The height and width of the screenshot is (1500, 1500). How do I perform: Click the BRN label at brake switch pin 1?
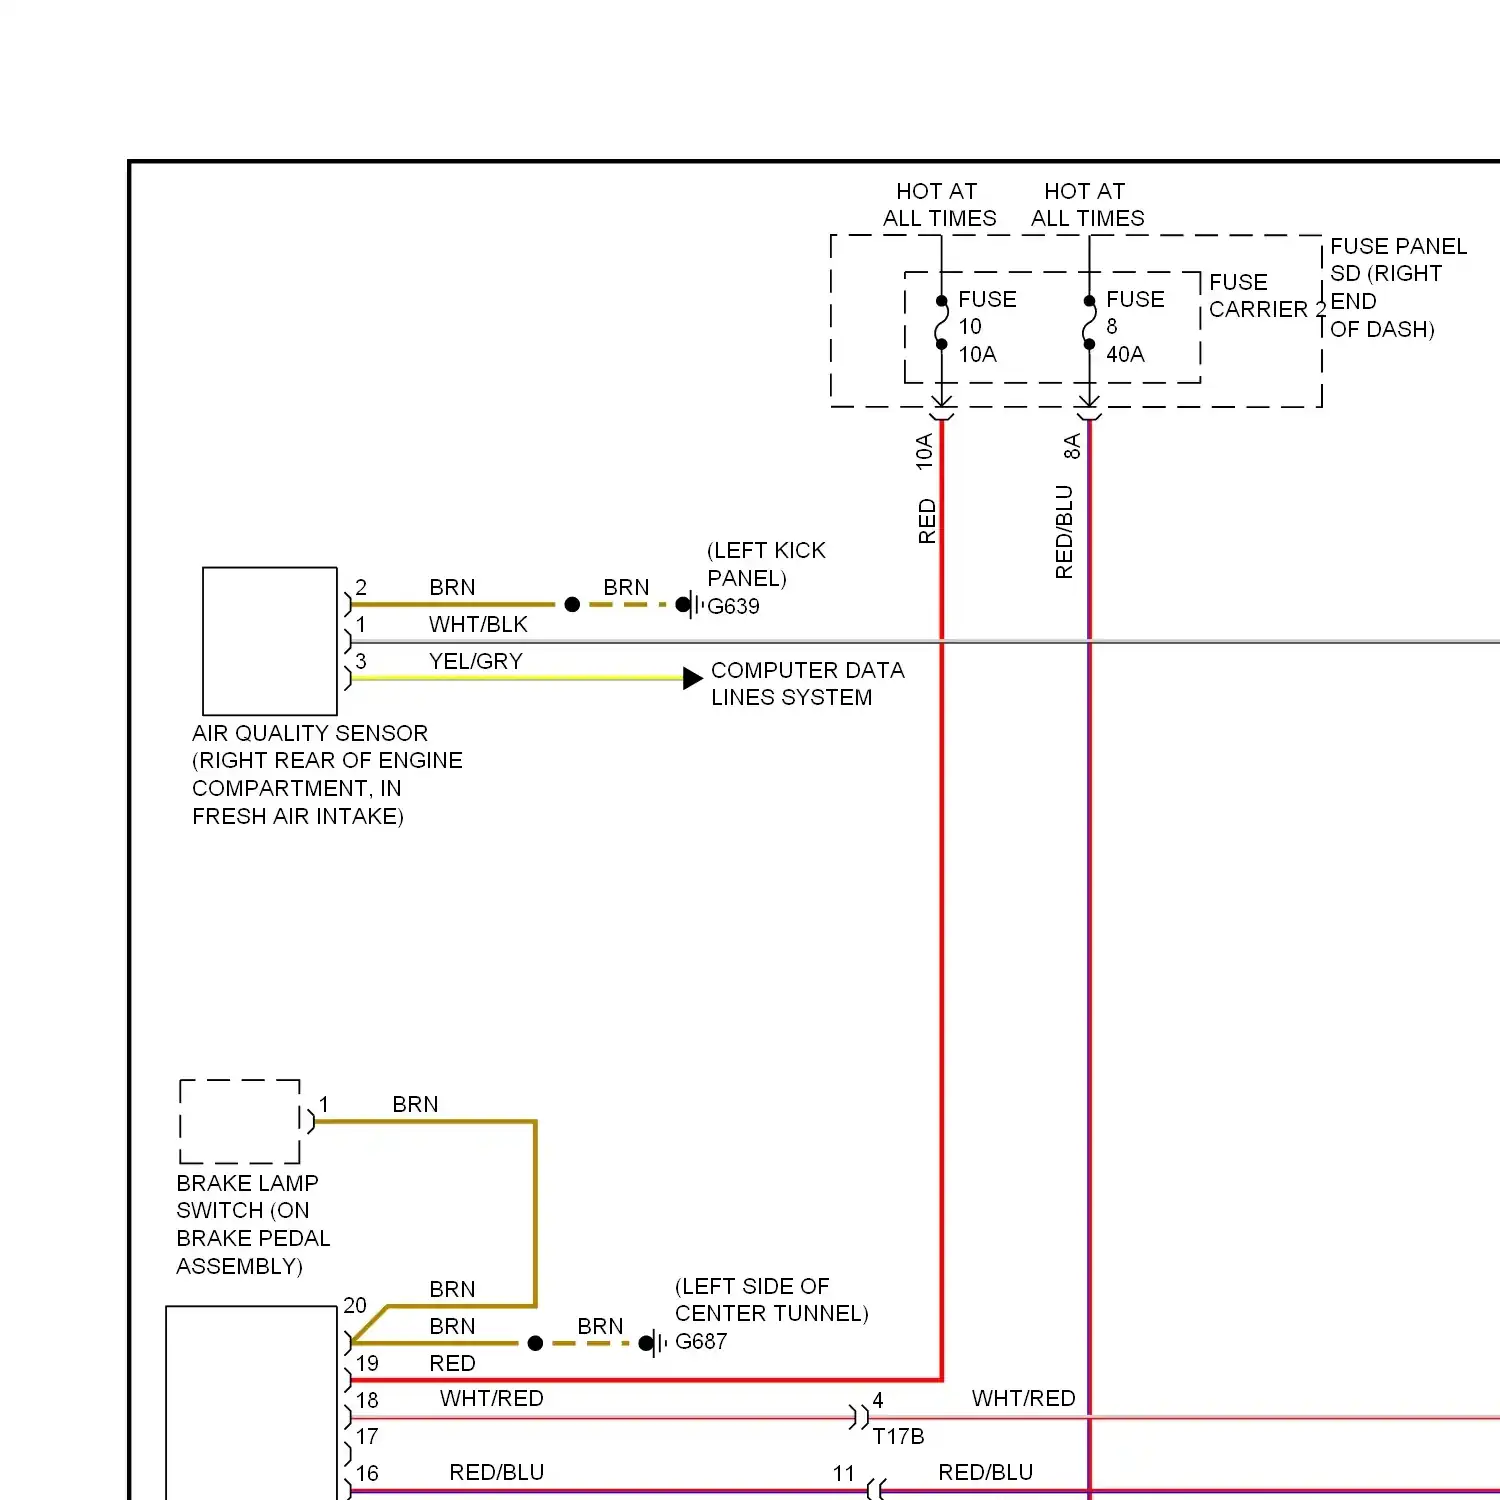click(415, 1104)
